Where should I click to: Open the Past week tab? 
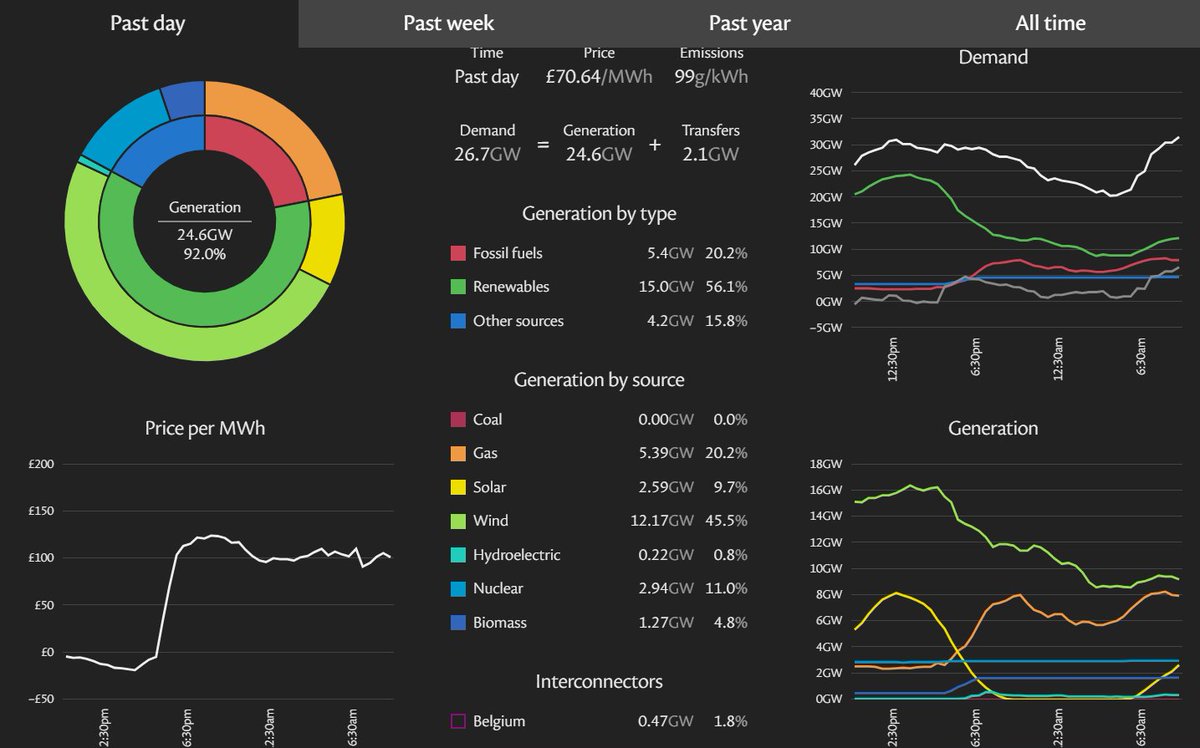(449, 23)
